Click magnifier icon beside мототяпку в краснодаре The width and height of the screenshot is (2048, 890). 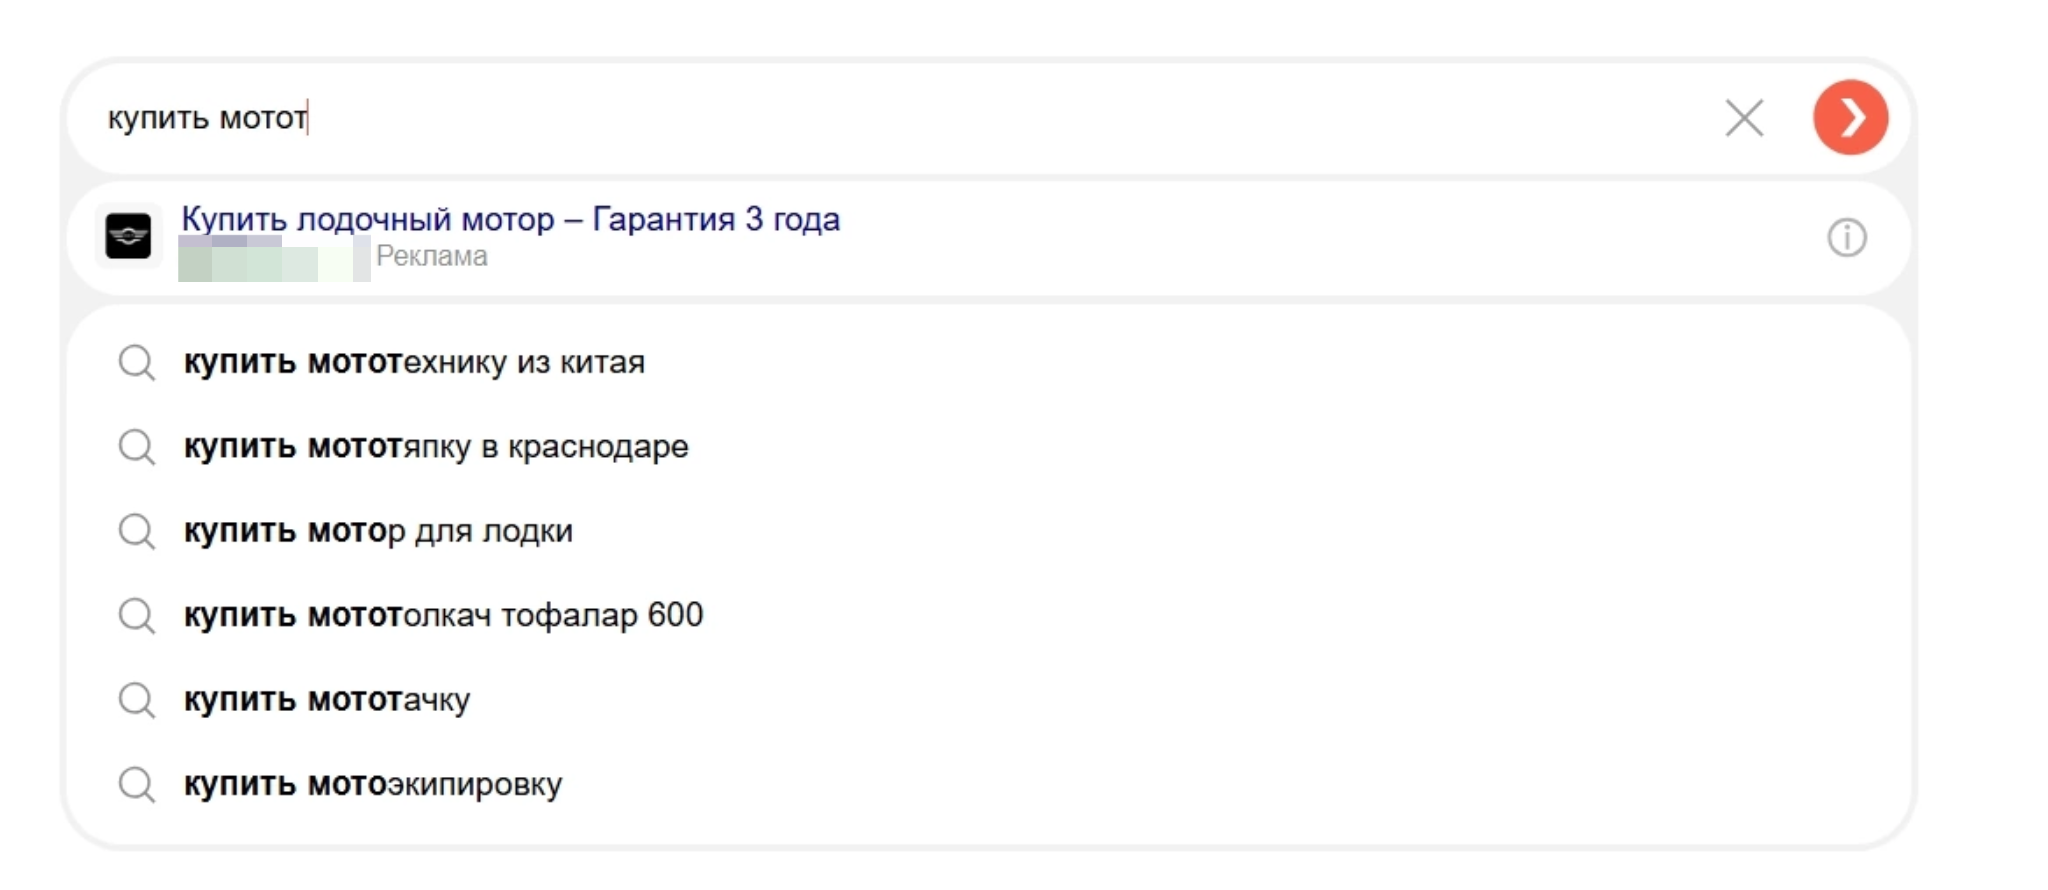click(136, 447)
